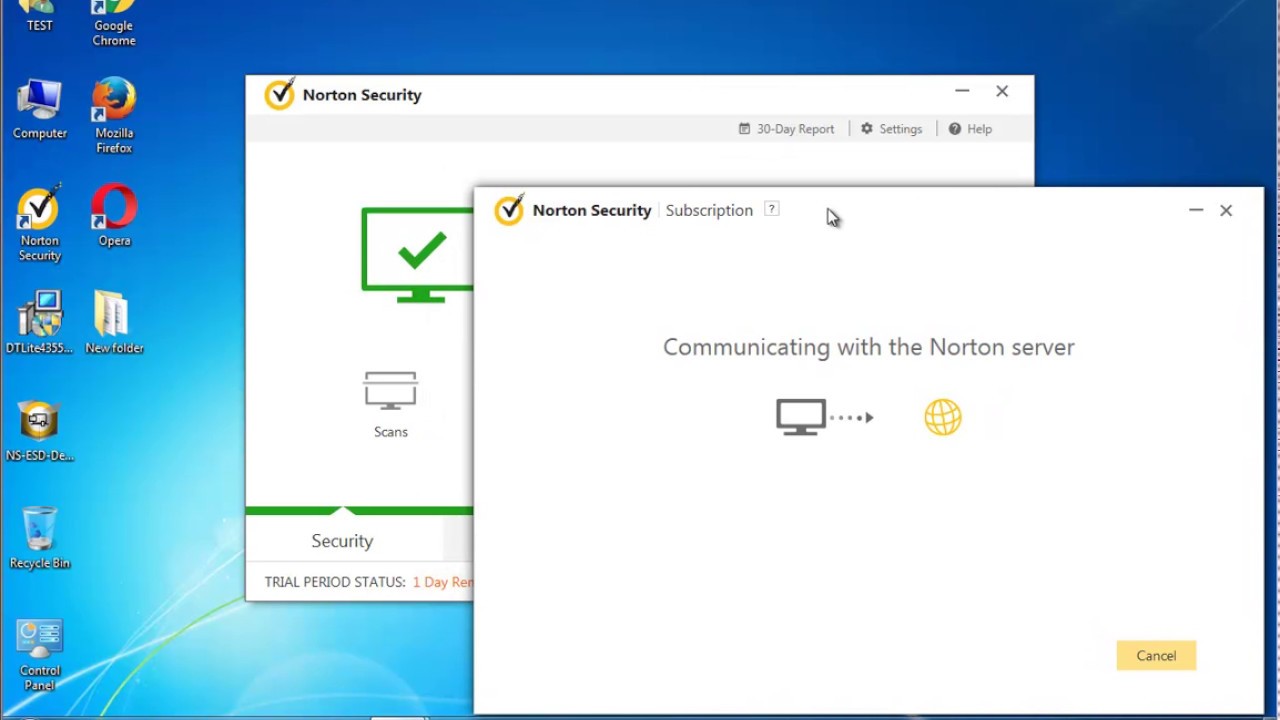Launch the Opera desktop shortcut

[x=114, y=216]
